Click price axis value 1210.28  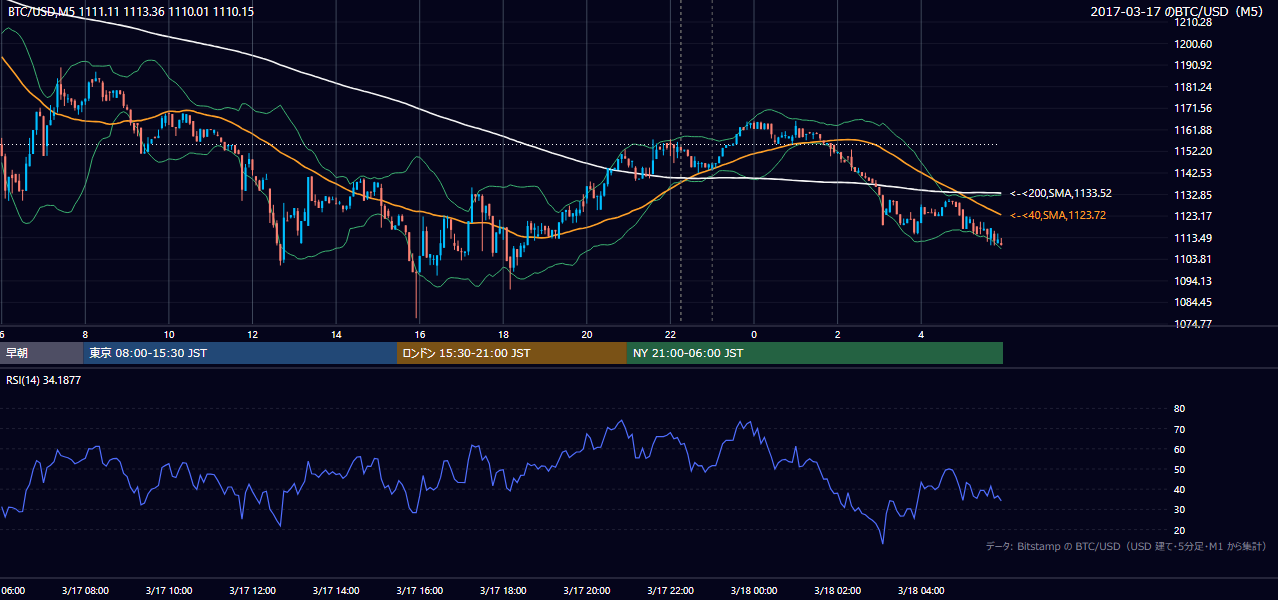coord(1194,22)
